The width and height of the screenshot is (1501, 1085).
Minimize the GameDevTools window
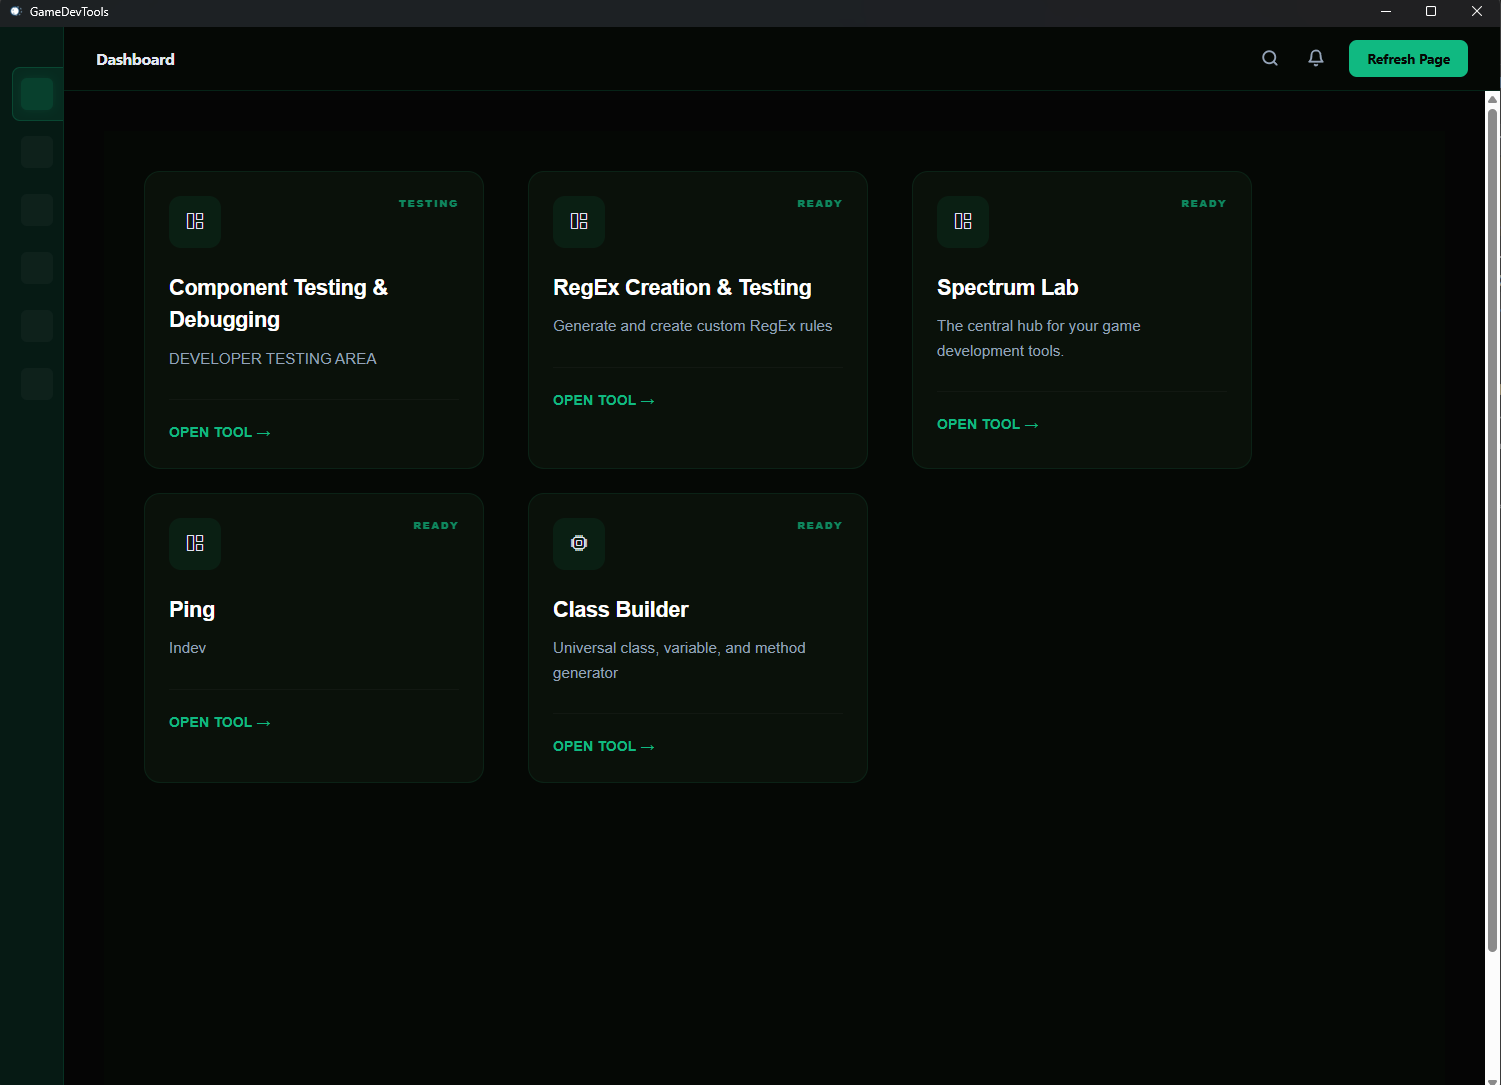tap(1386, 12)
